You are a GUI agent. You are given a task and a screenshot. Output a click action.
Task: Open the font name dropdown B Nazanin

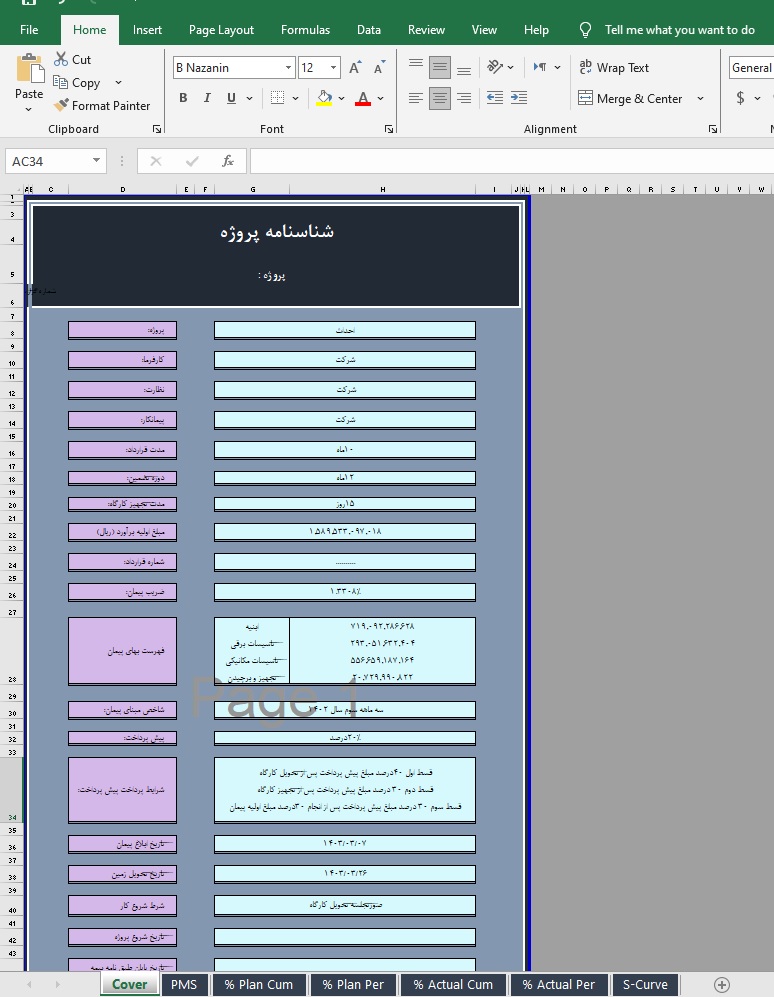tap(288, 68)
